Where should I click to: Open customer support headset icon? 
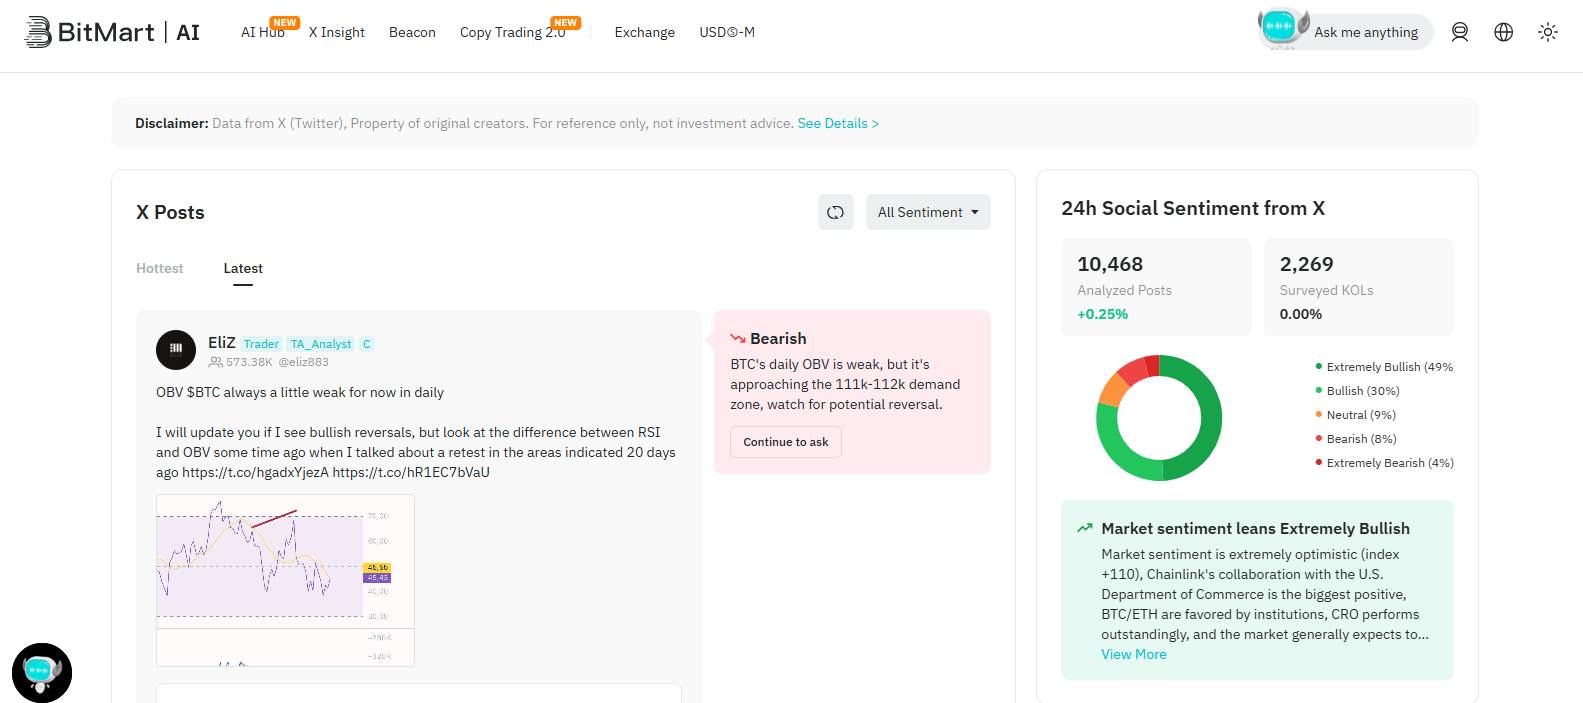point(1460,32)
